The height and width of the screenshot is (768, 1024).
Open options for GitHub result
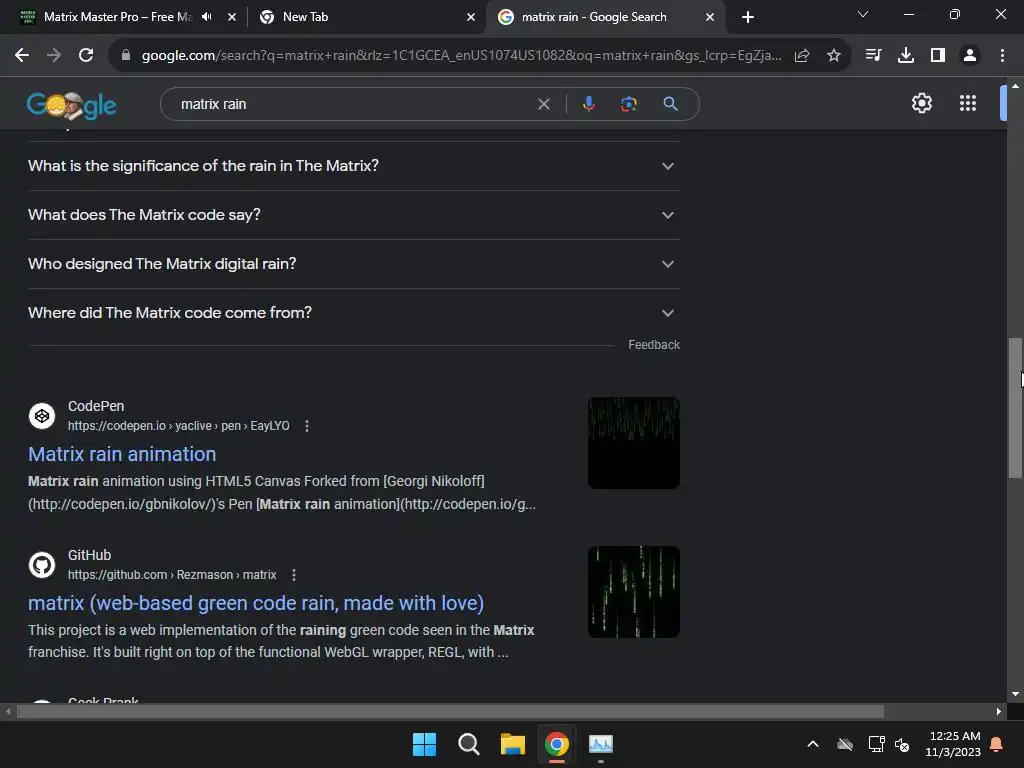coord(294,575)
